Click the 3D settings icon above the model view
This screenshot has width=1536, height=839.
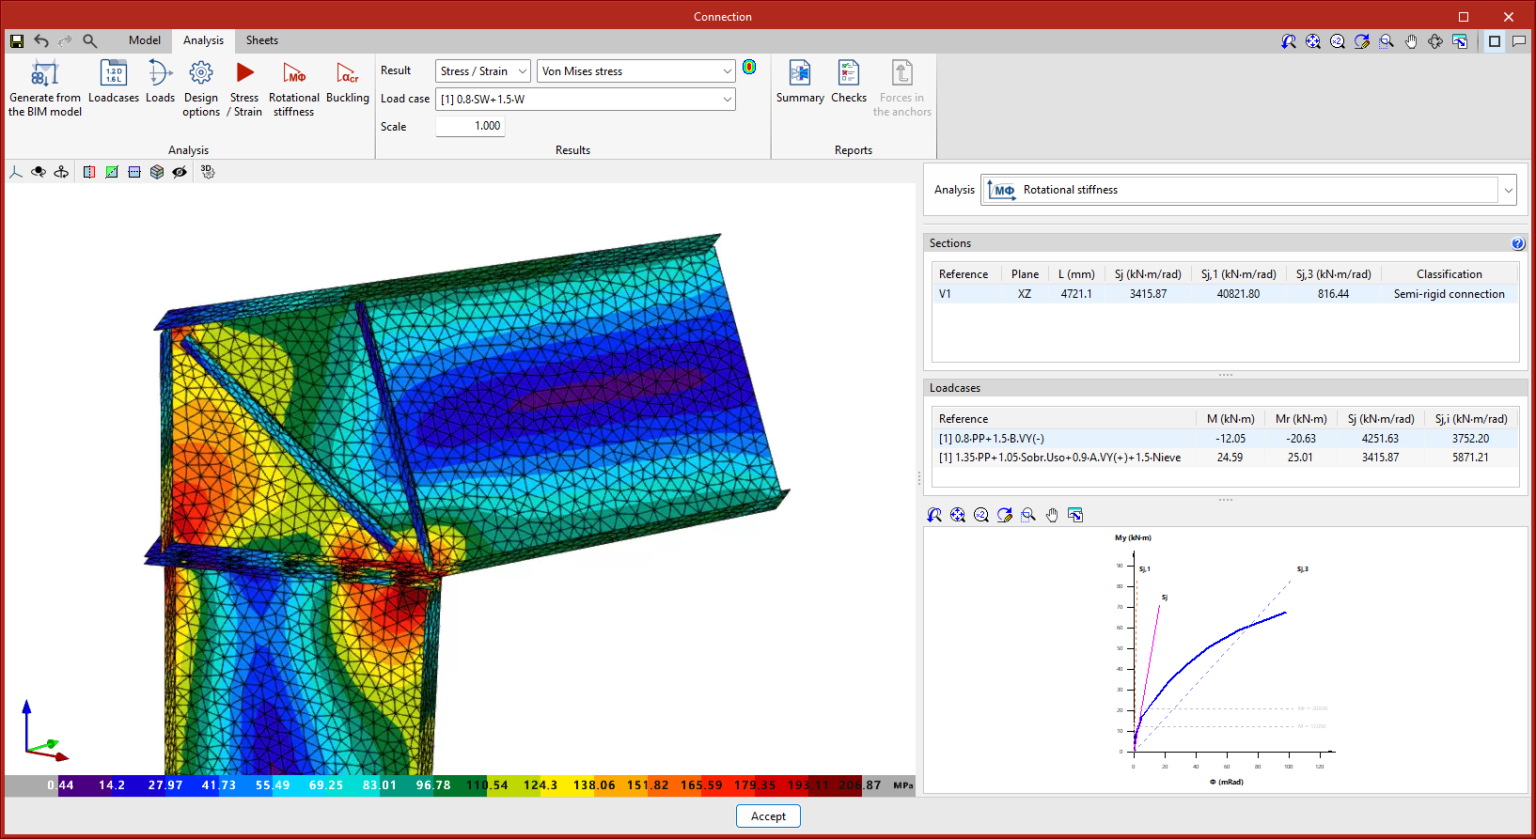click(207, 172)
